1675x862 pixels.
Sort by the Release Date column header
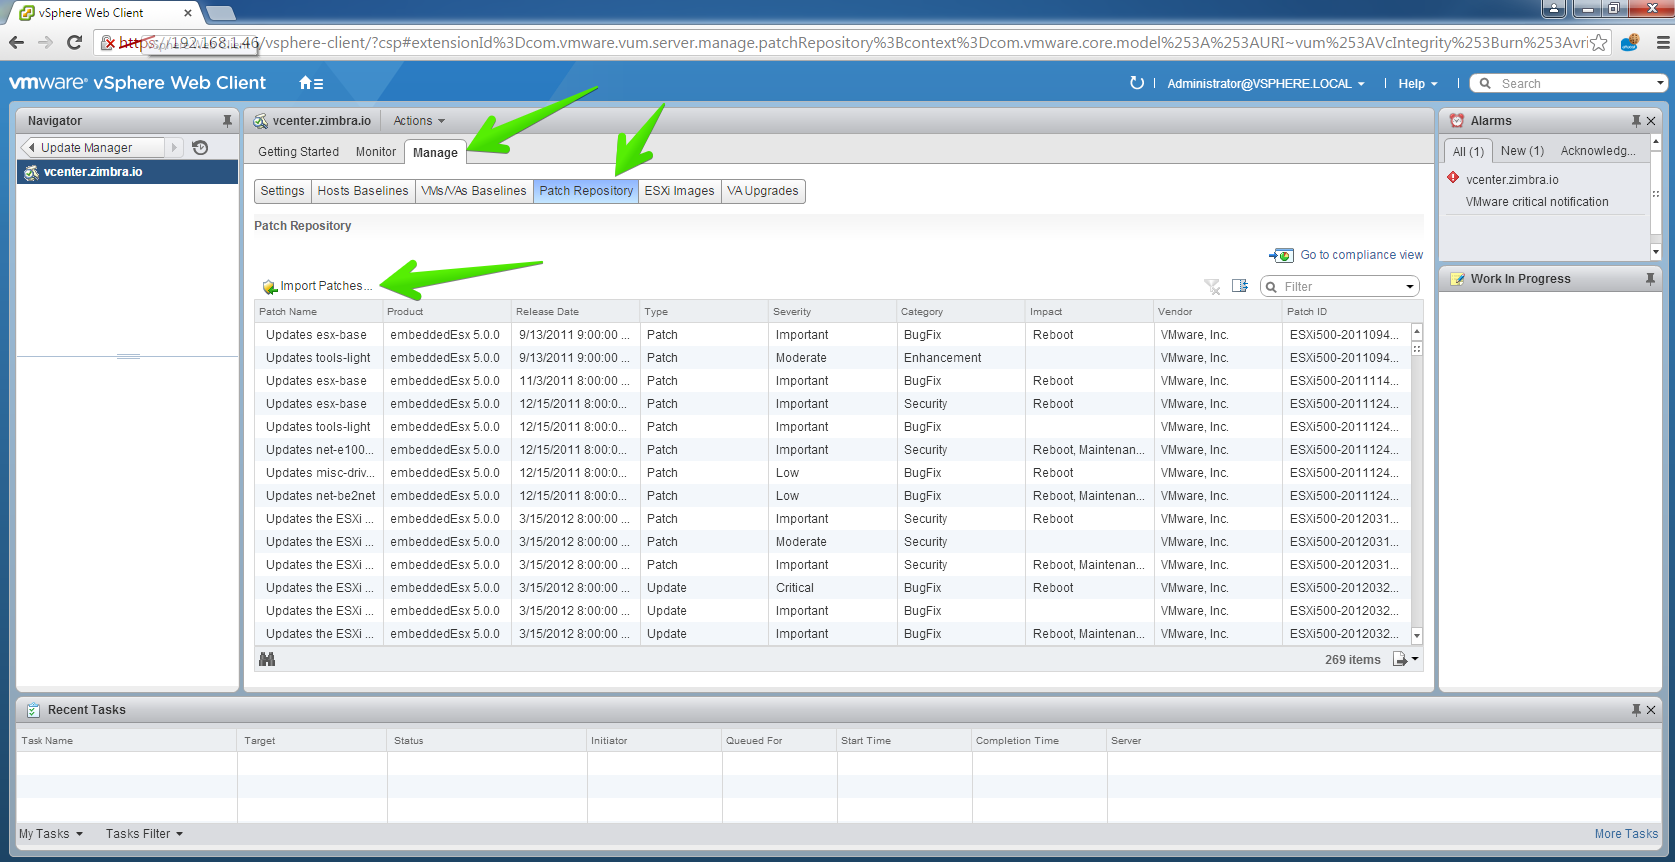[575, 312]
